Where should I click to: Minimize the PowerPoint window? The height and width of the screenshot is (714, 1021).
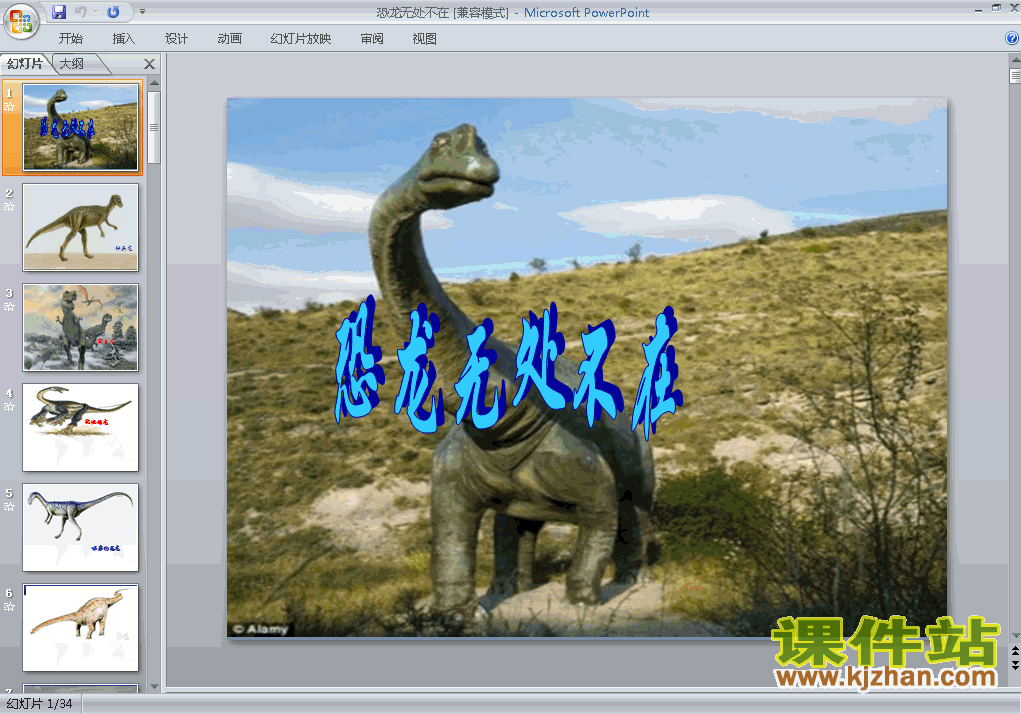coord(978,9)
